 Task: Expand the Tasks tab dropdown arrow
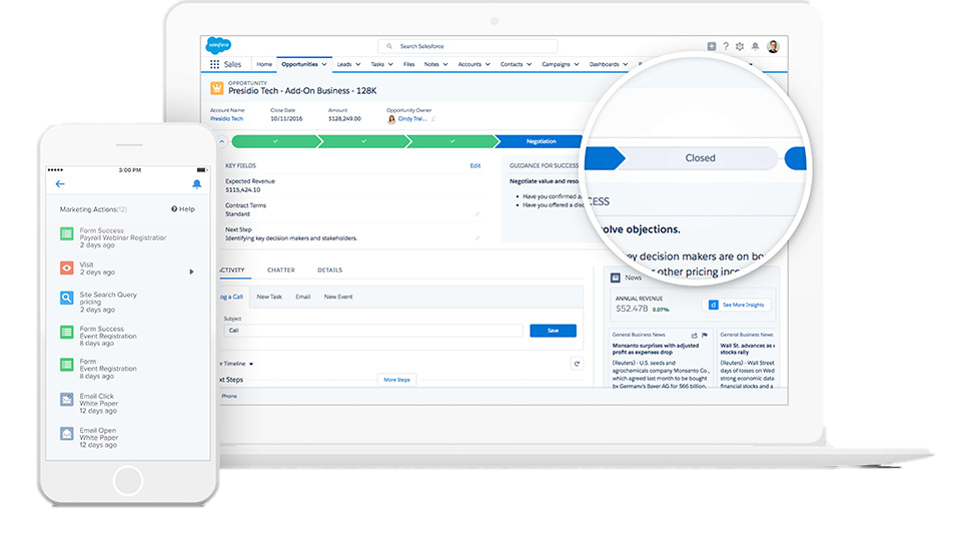coord(390,64)
